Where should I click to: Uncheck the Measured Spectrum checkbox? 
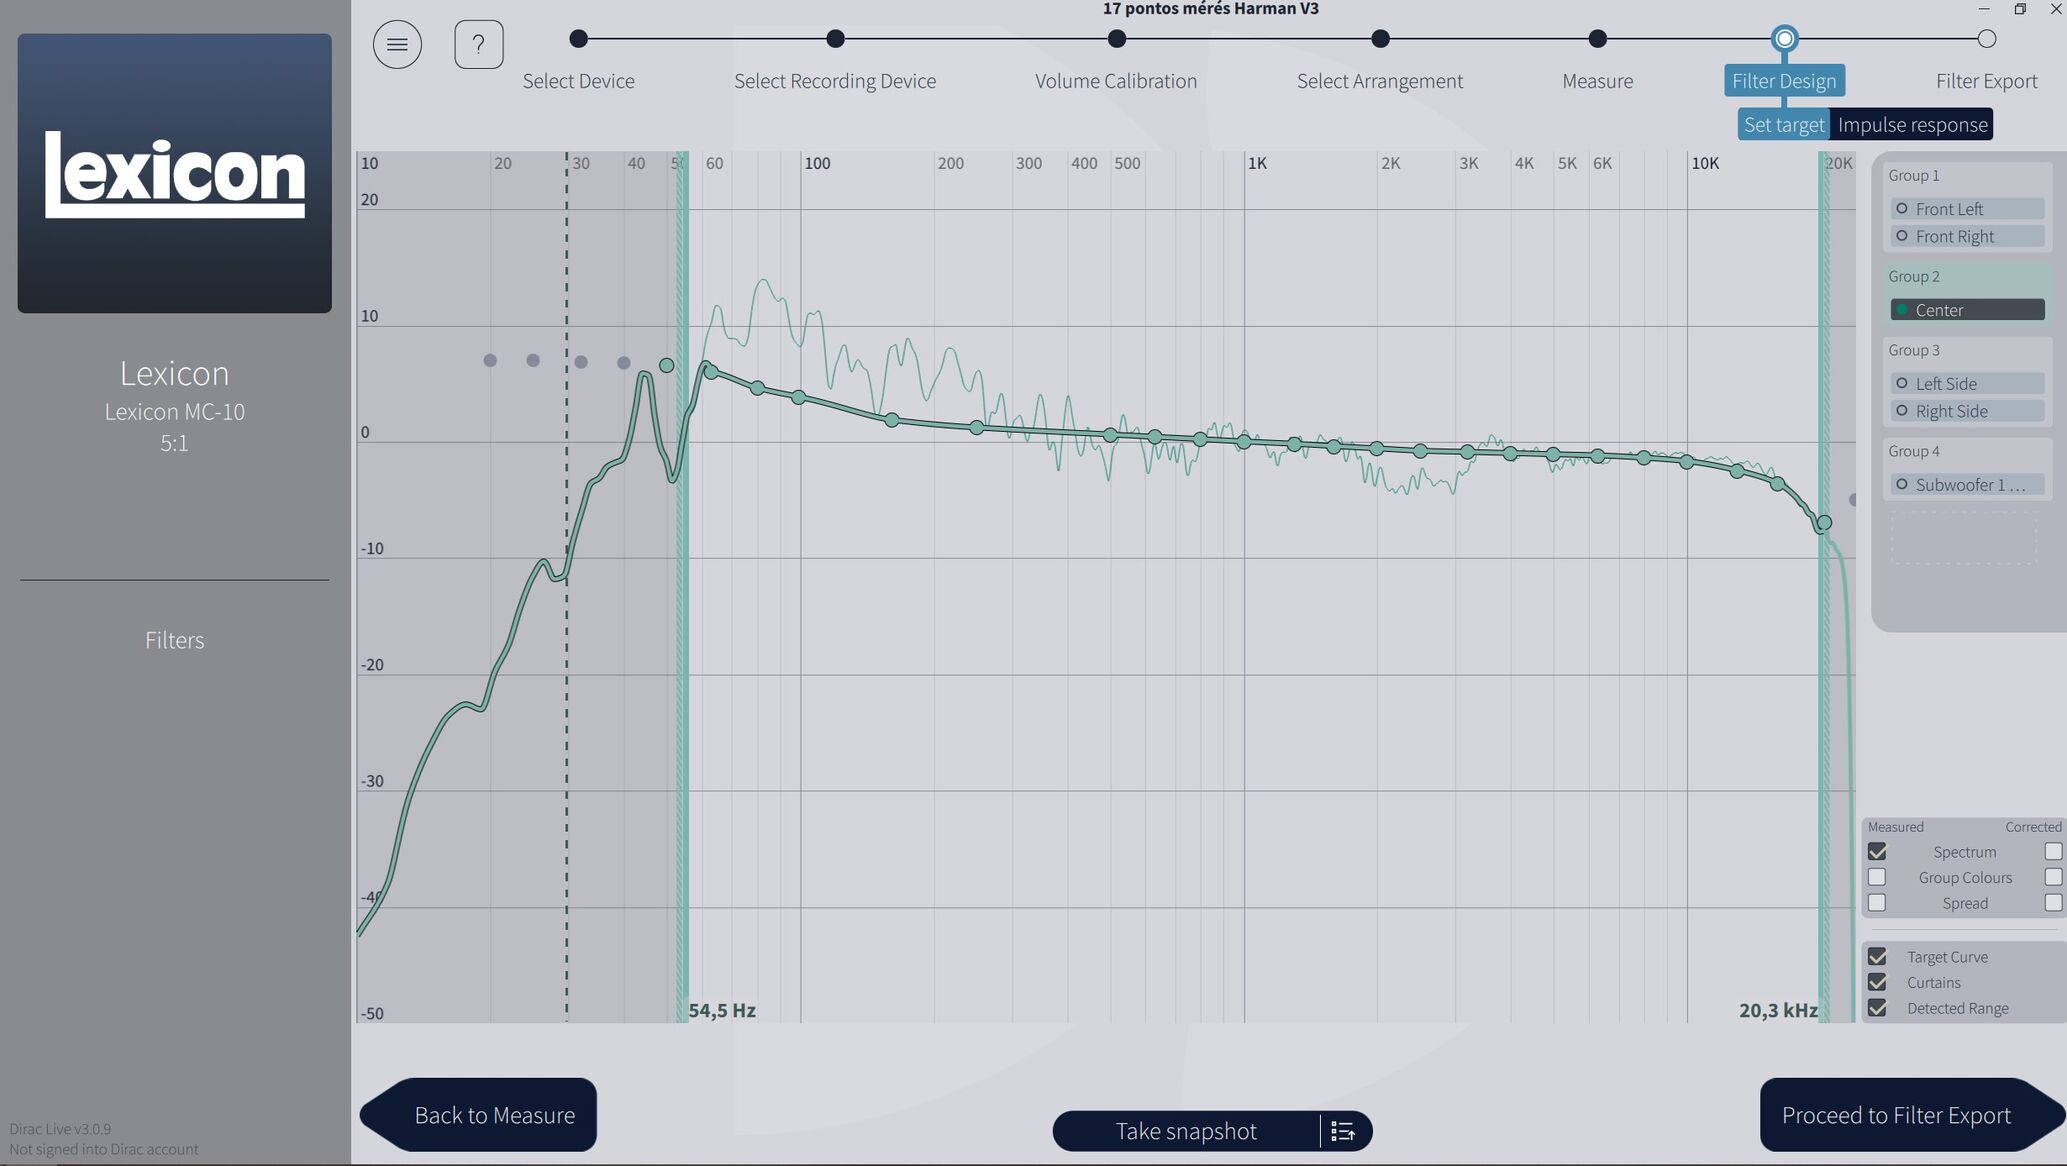tap(1877, 852)
